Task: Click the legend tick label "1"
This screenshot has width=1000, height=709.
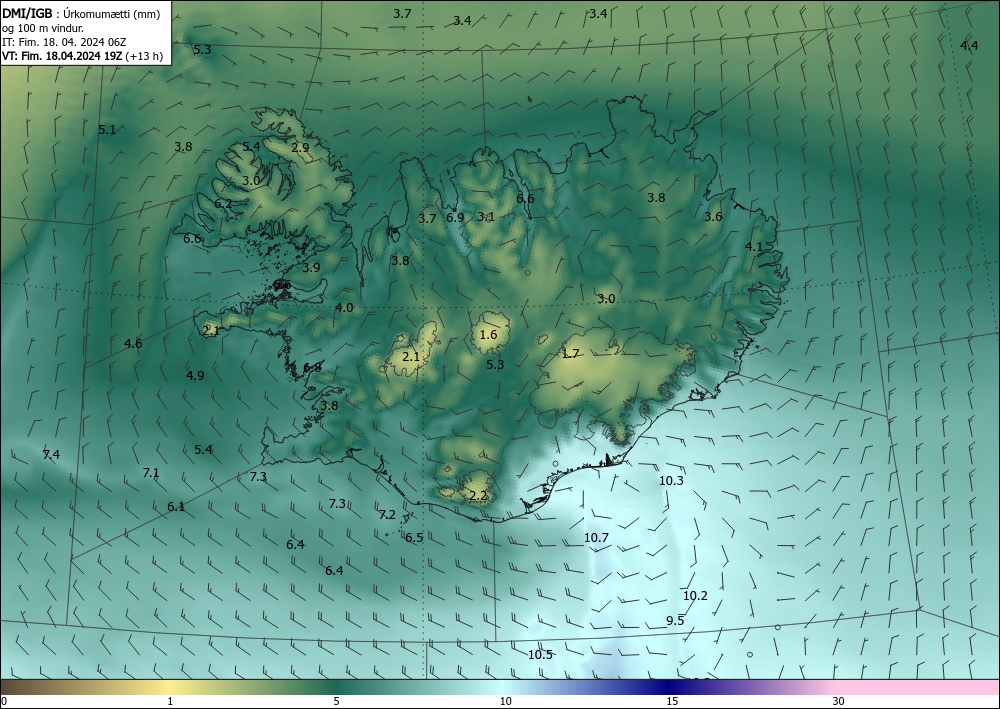Action: click(x=170, y=701)
